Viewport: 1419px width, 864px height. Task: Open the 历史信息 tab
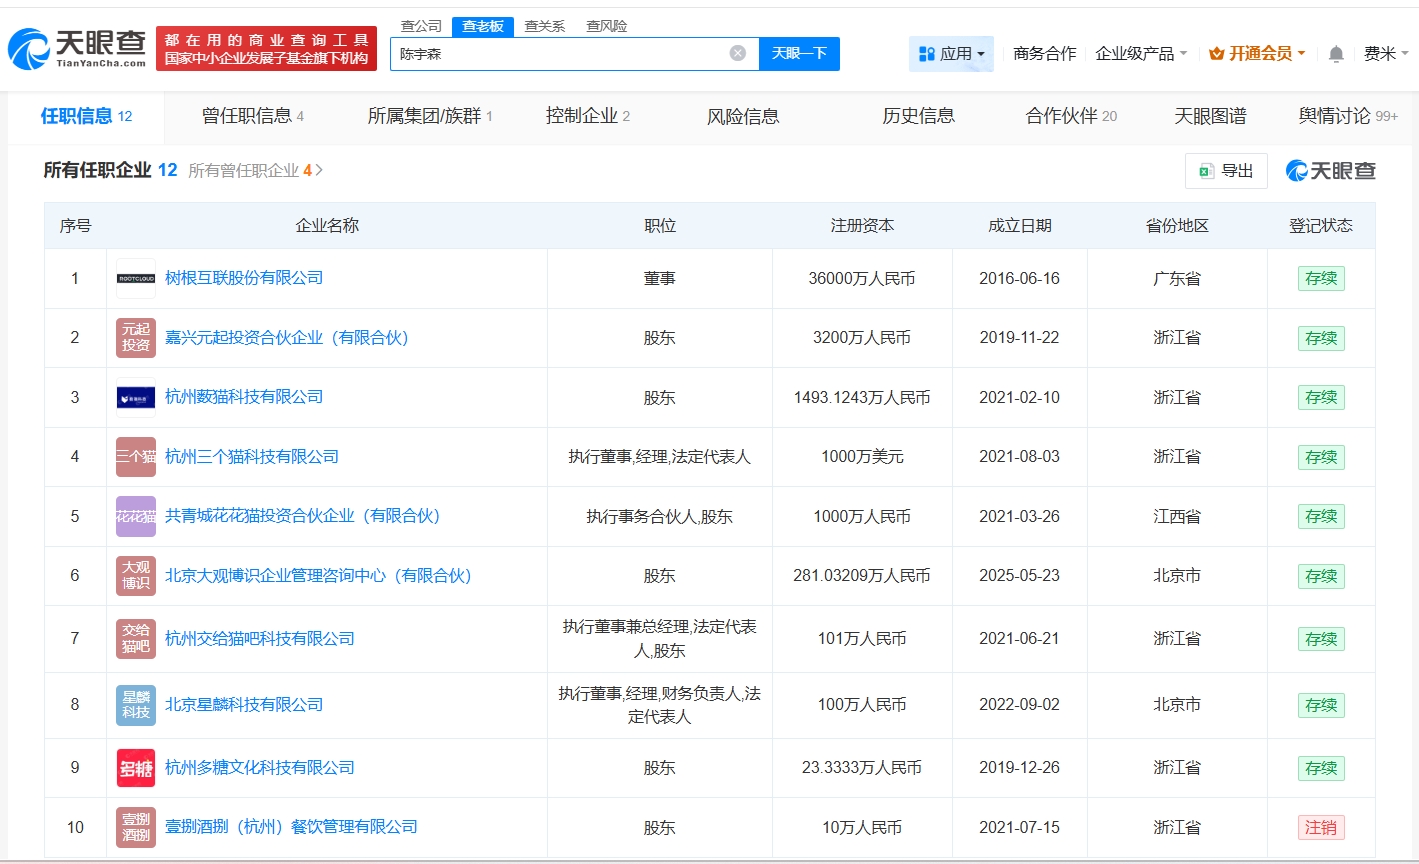tap(918, 116)
